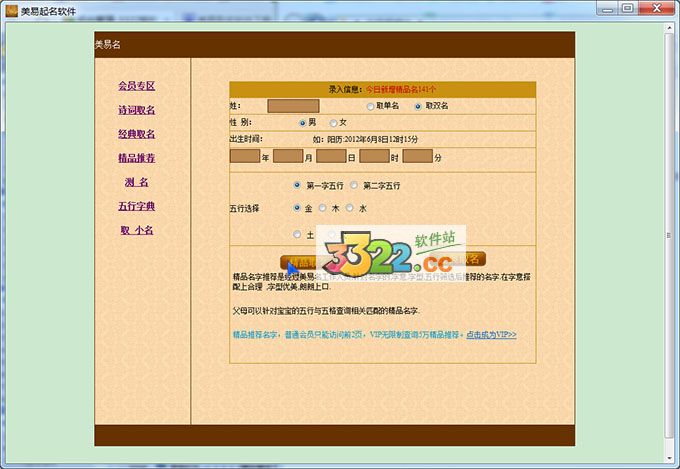Click the 五行选择 label
This screenshot has height=469, width=680.
tap(244, 209)
